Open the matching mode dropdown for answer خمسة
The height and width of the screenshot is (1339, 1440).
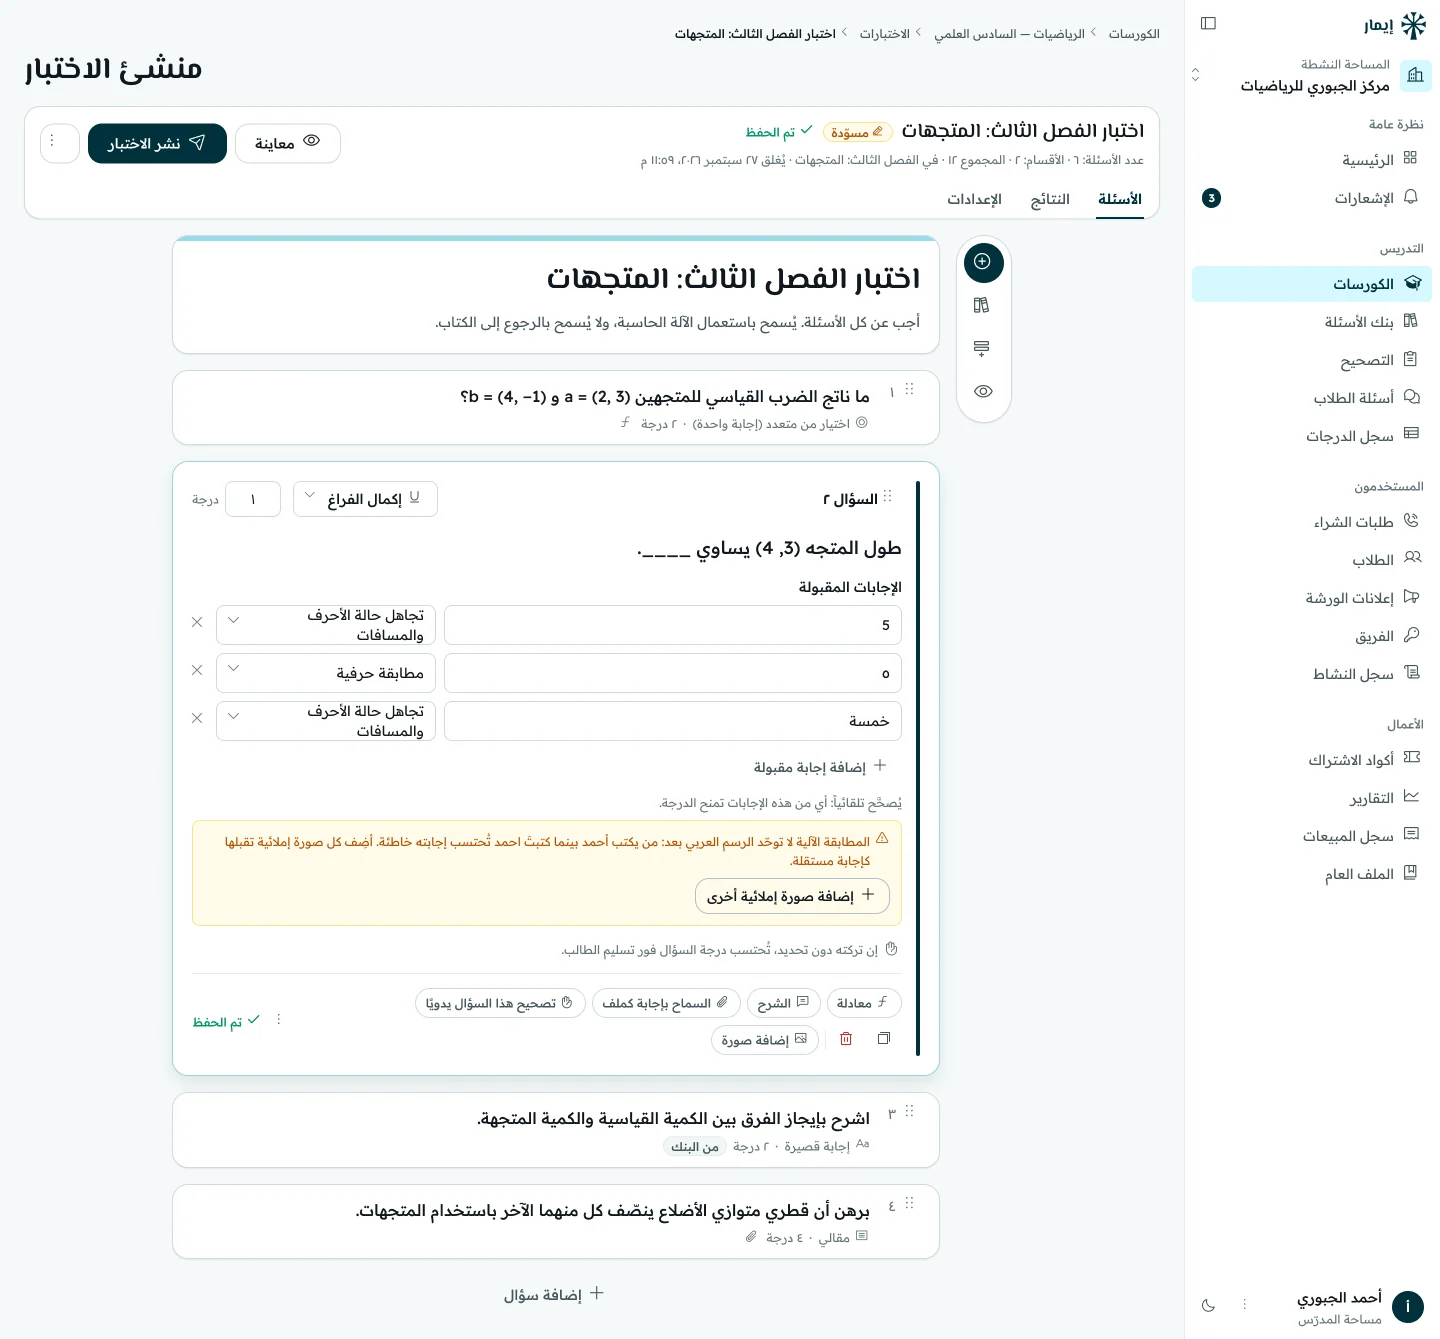pos(326,721)
